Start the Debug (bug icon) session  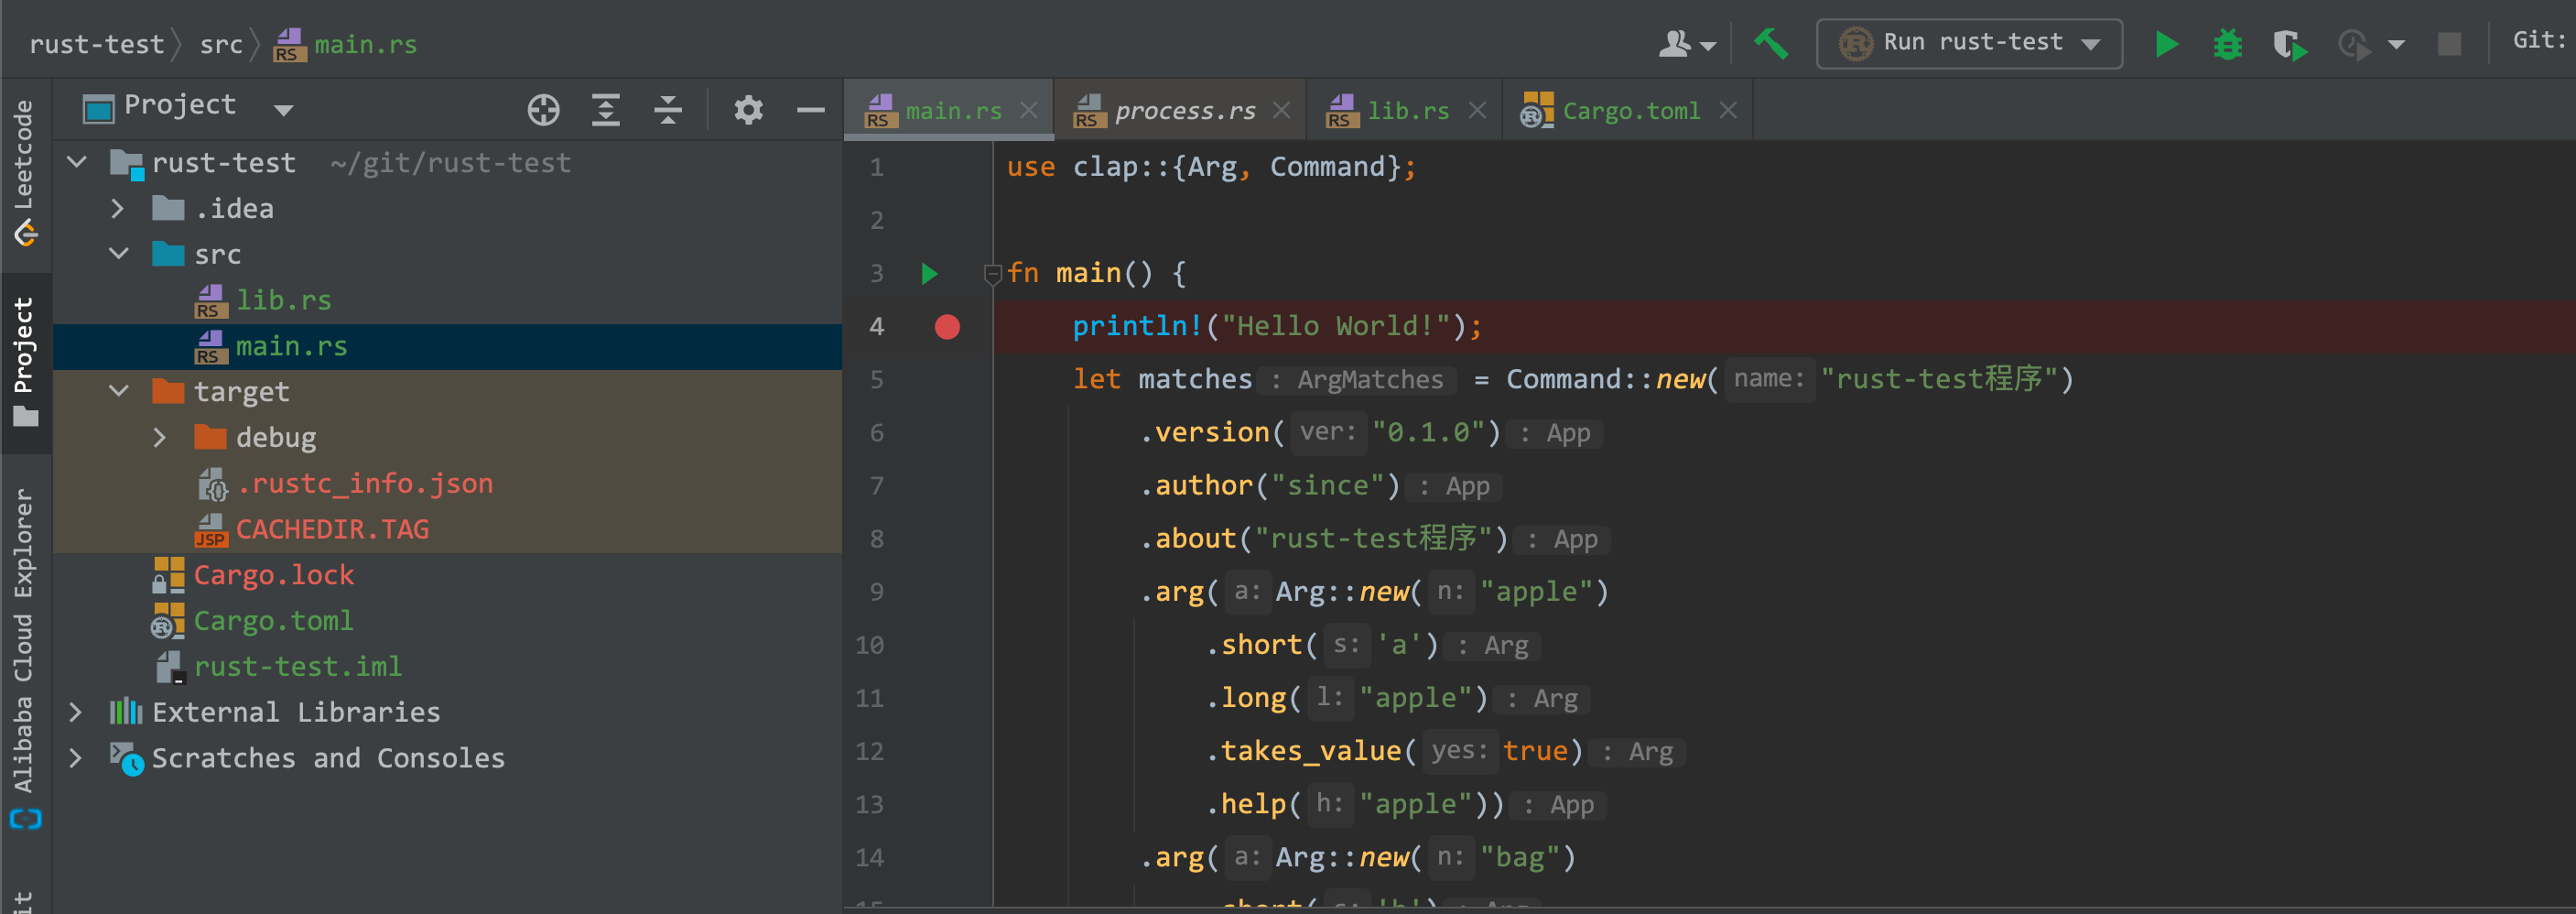[x=2228, y=44]
